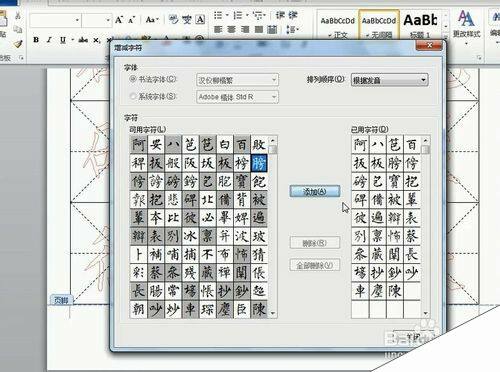Select 布 in the available characters grid
The image size is (500, 372).
pyautogui.click(x=225, y=254)
